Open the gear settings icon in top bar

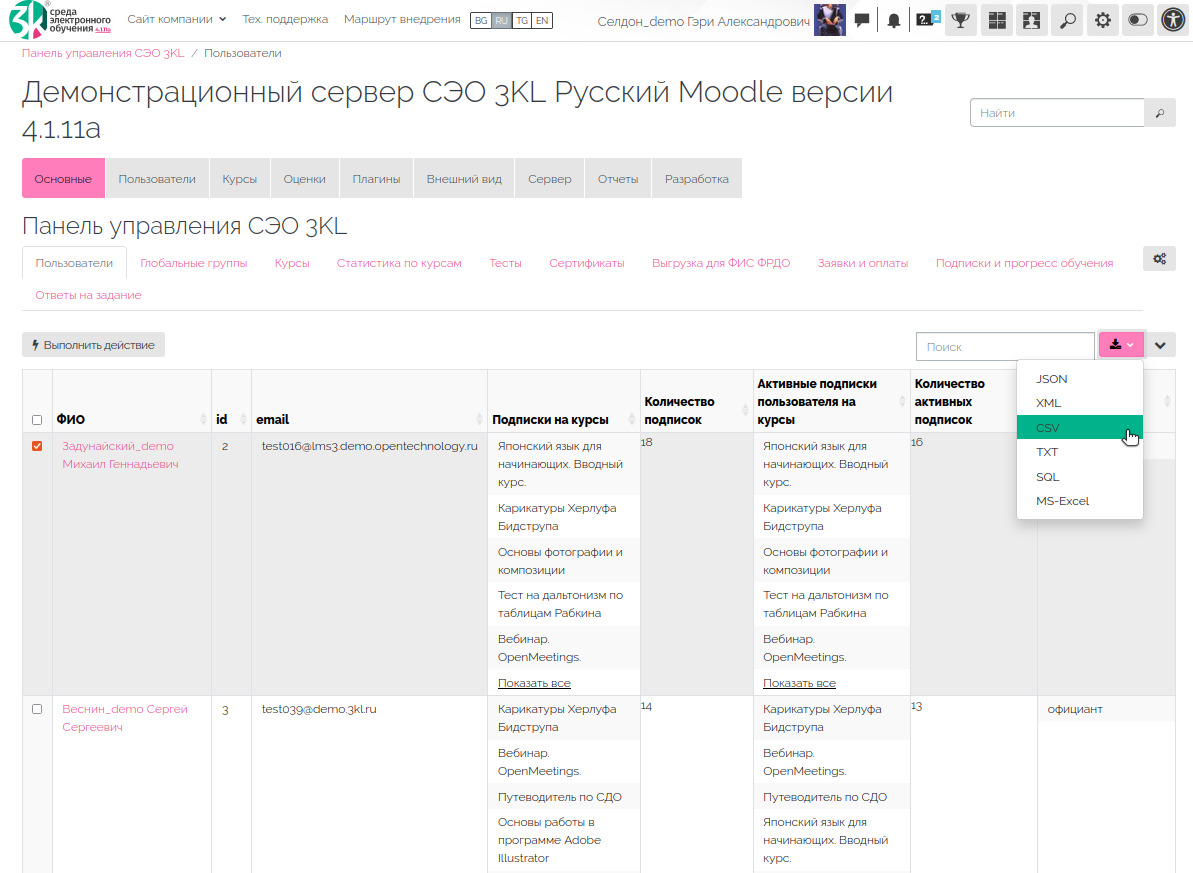1102,21
